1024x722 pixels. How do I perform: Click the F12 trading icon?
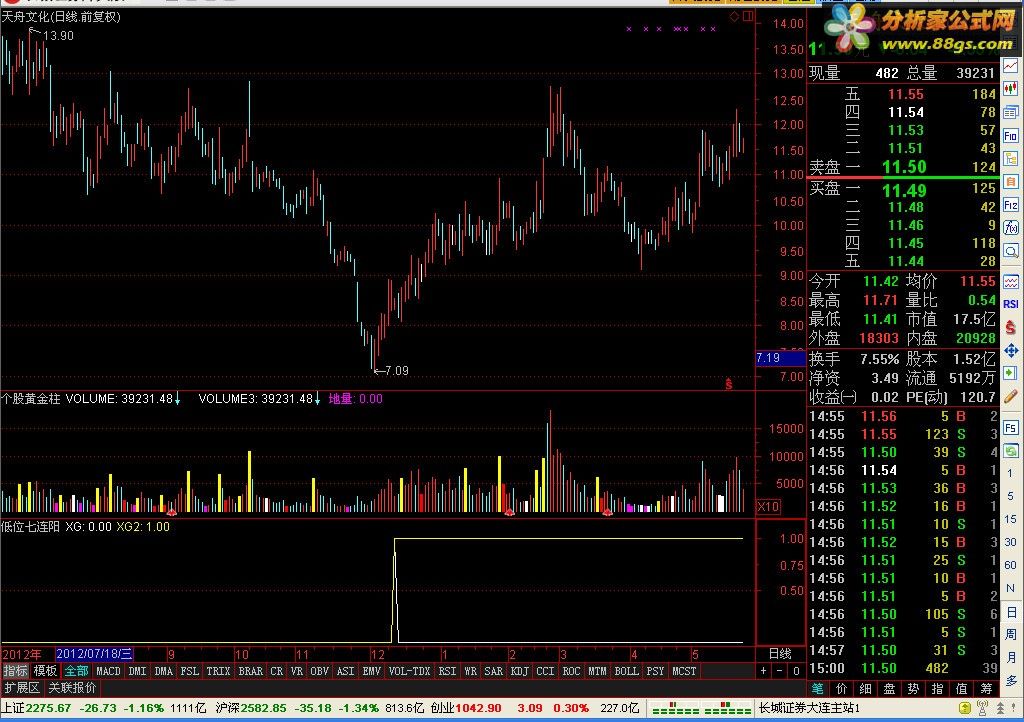pos(1010,205)
